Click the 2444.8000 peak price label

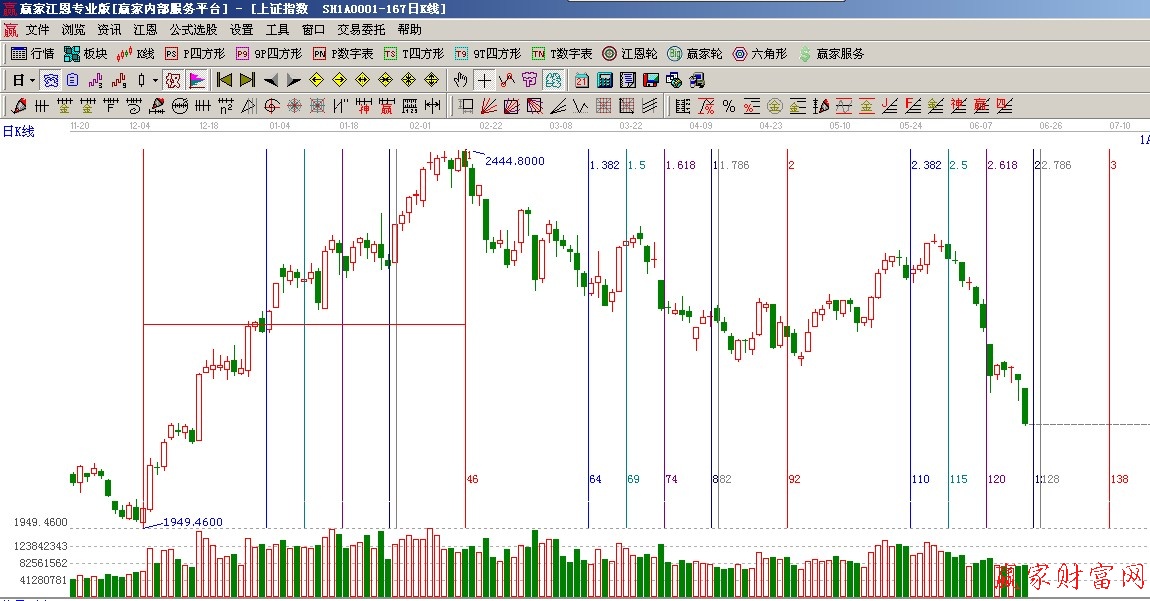click(515, 161)
